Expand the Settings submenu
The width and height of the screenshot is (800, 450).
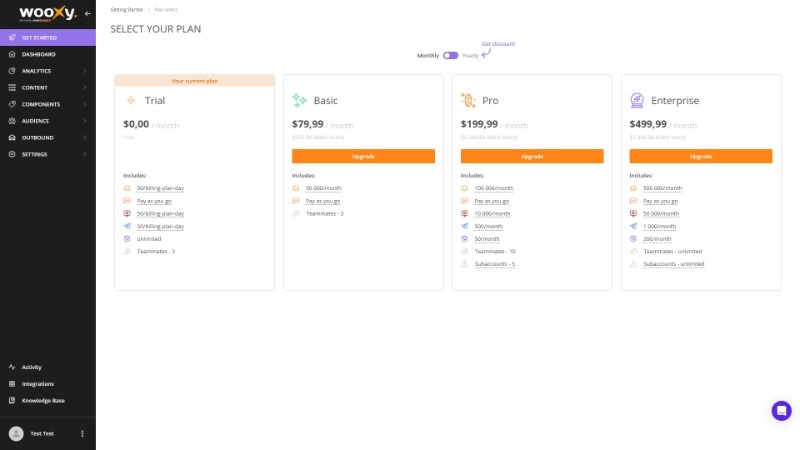(x=85, y=154)
